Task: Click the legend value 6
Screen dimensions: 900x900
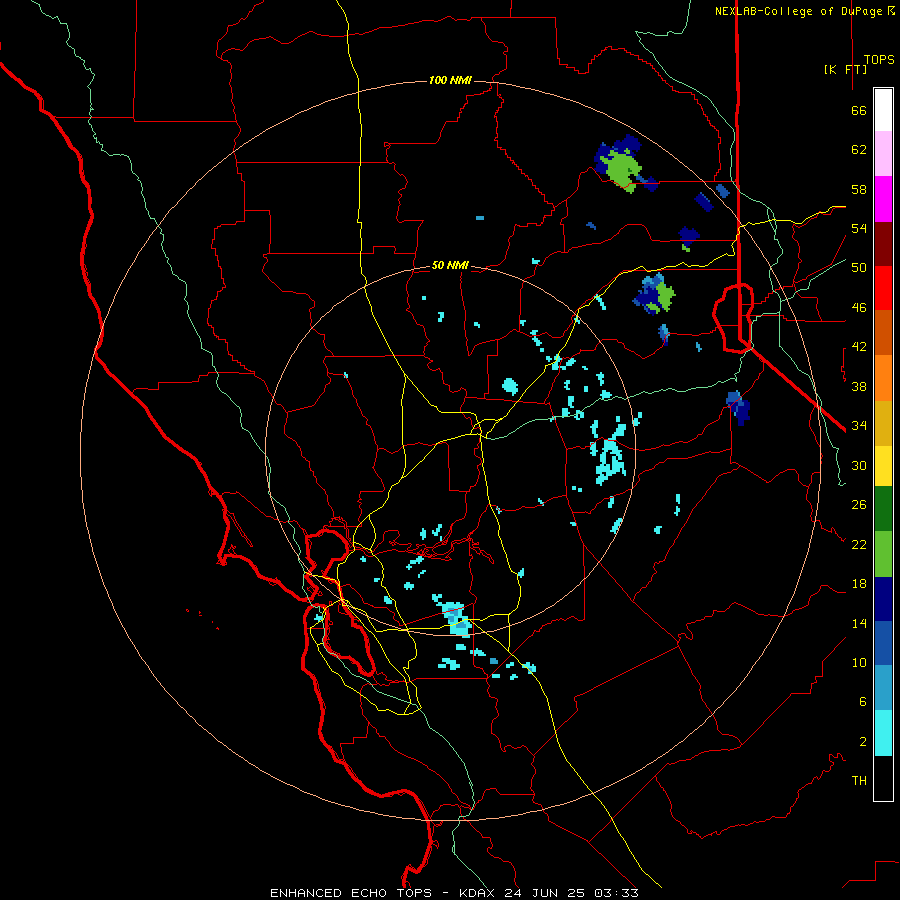Action: coord(863,702)
